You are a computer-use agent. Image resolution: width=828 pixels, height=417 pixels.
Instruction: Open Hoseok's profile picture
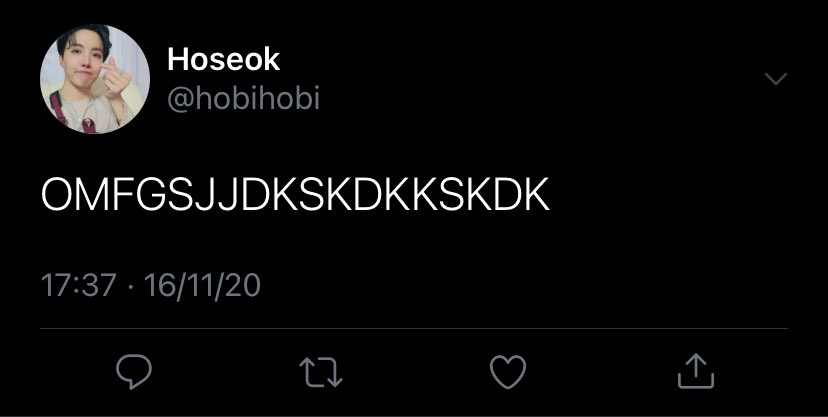95,79
